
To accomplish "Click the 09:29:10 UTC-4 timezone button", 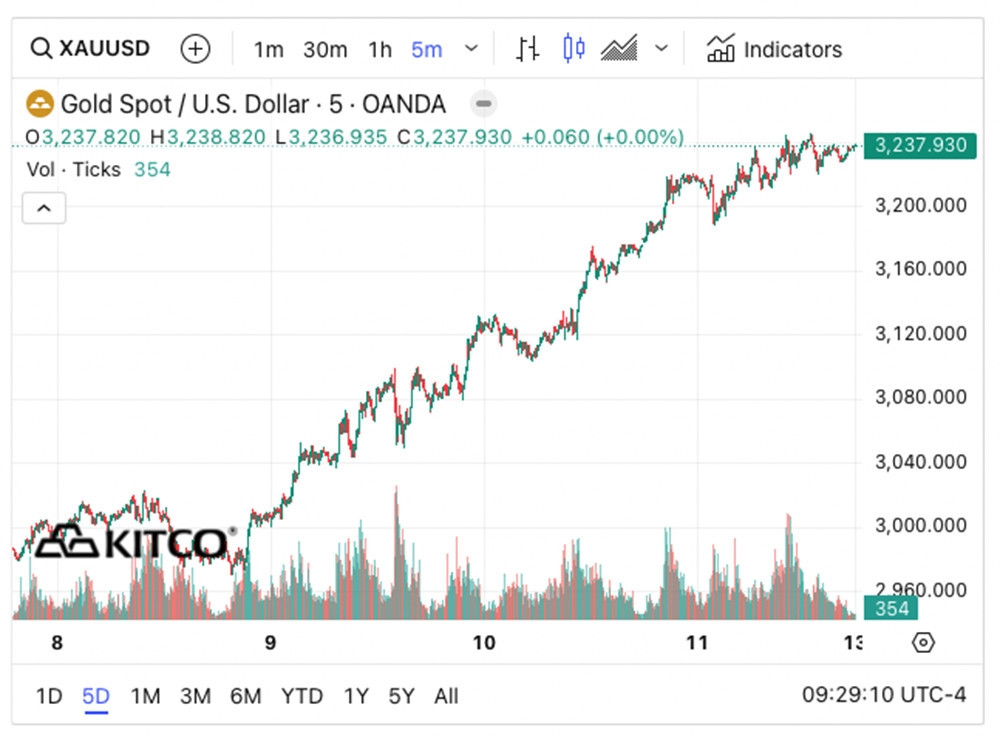I will point(883,694).
